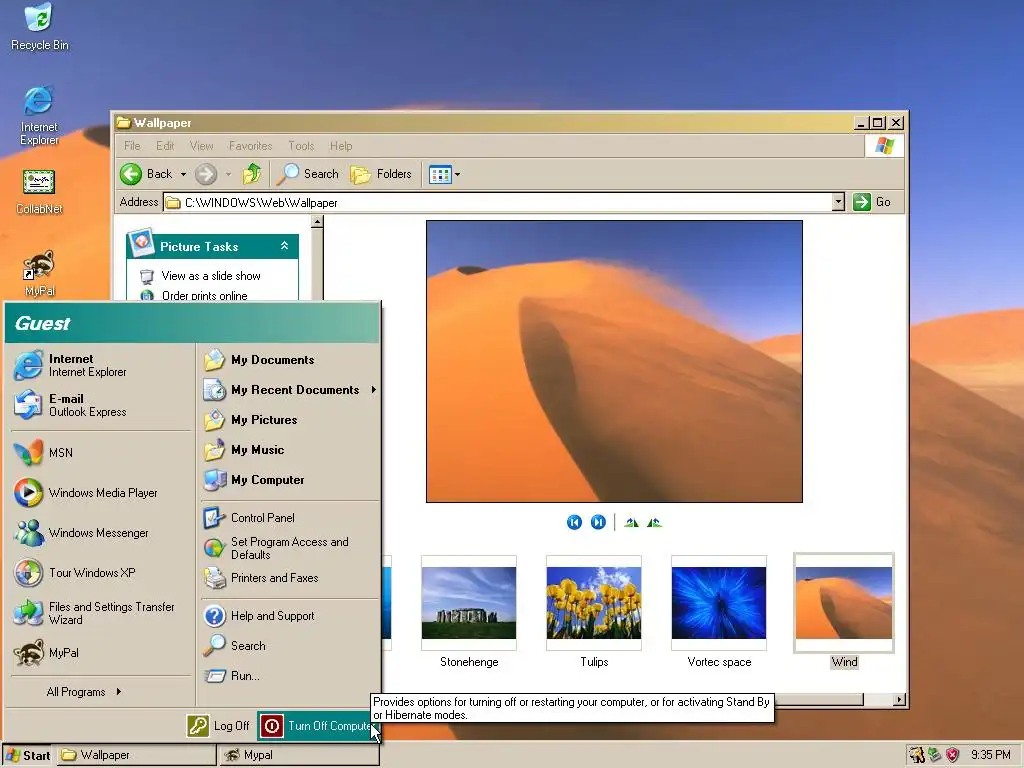Click the filmstrip scrollbar right arrow

tap(899, 699)
